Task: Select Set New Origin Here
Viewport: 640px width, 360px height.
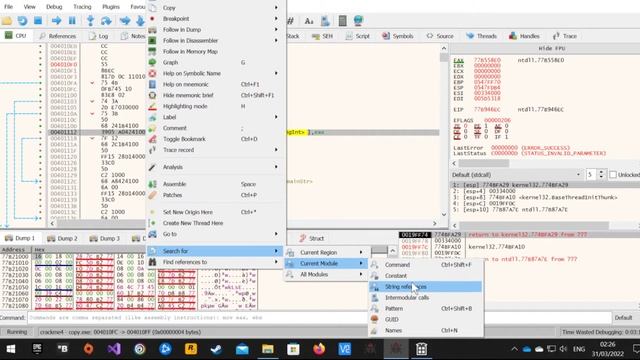Action: point(216,212)
